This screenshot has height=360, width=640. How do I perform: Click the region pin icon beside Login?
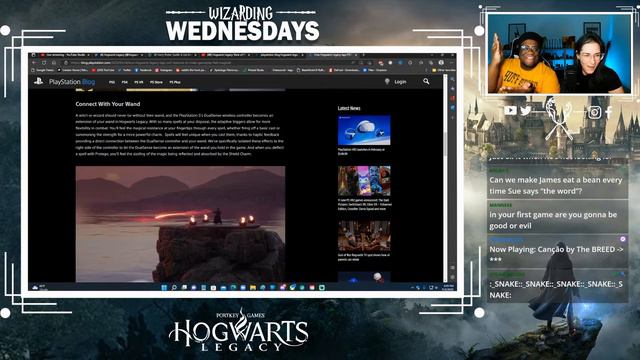pos(387,82)
